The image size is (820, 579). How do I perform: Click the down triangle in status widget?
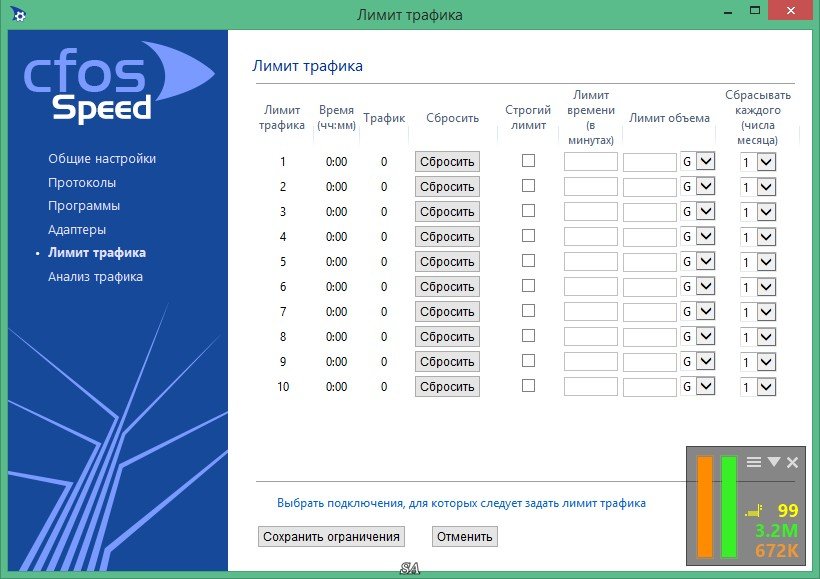pyautogui.click(x=773, y=462)
